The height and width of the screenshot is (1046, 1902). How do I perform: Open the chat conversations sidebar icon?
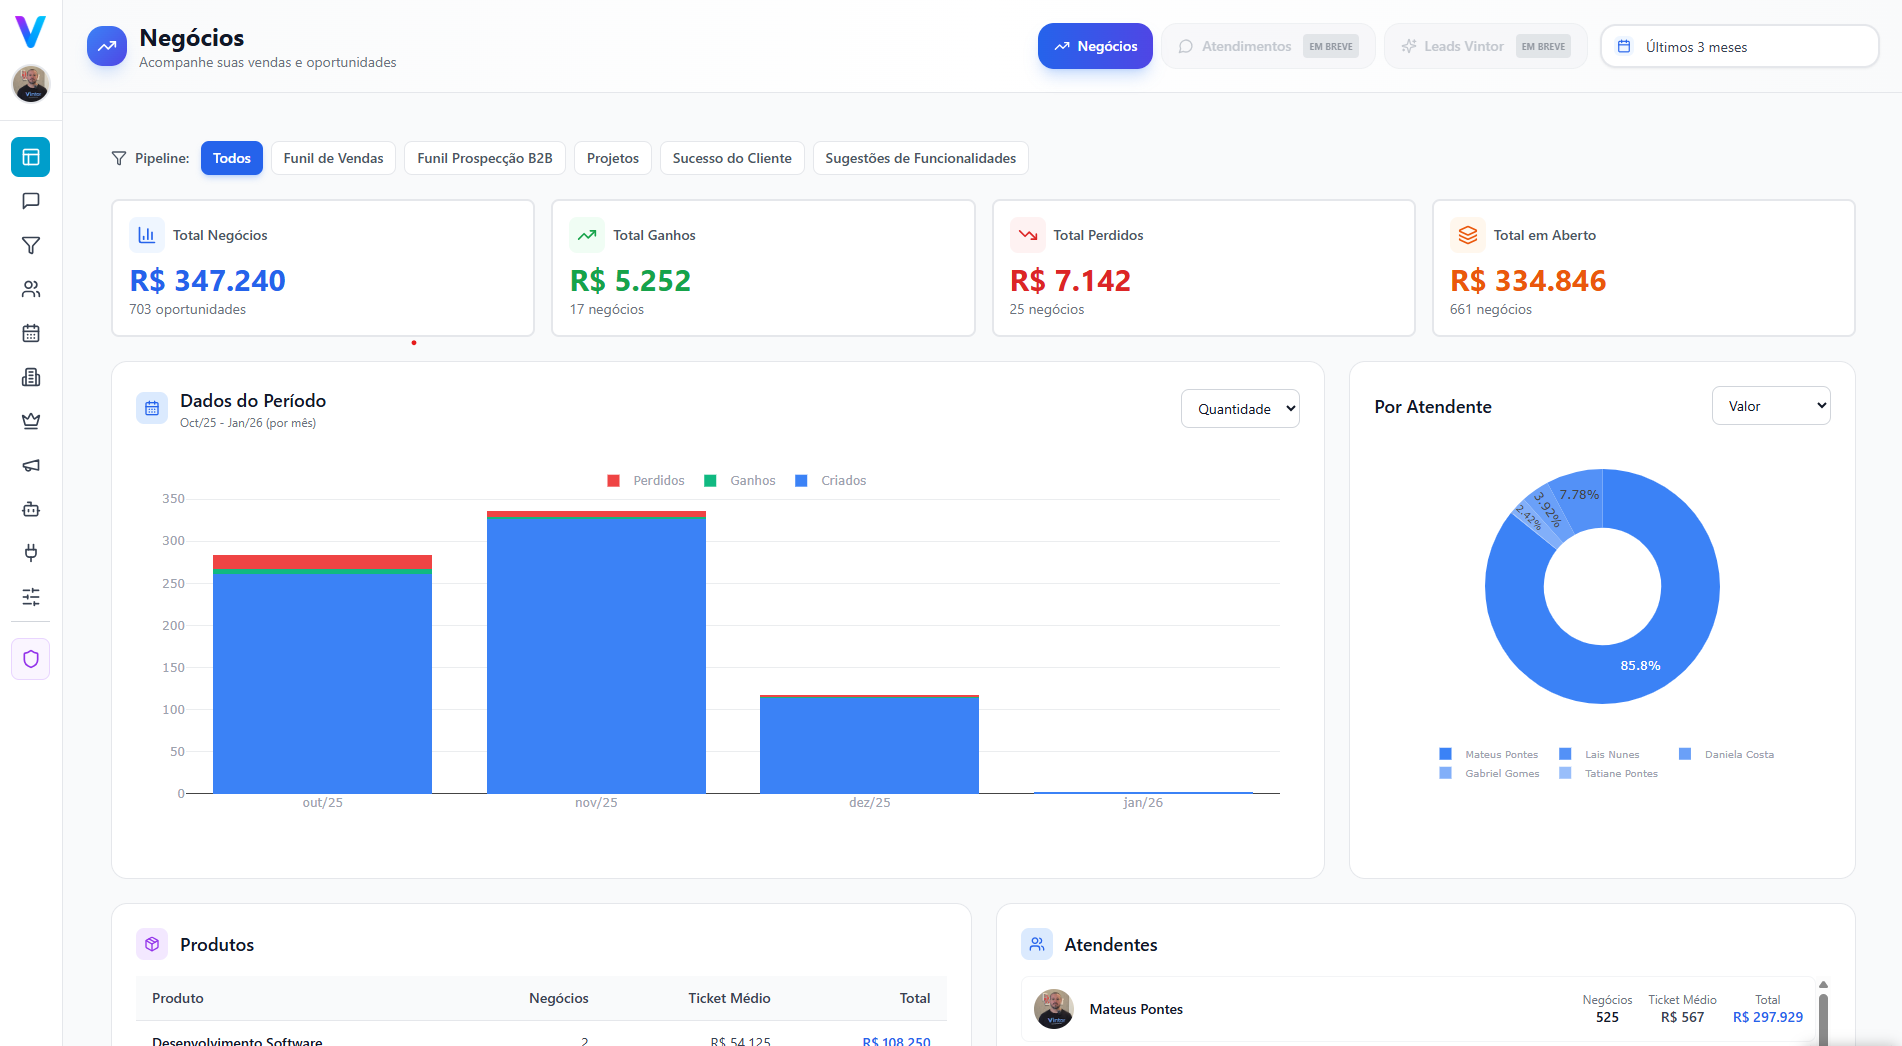pyautogui.click(x=31, y=201)
